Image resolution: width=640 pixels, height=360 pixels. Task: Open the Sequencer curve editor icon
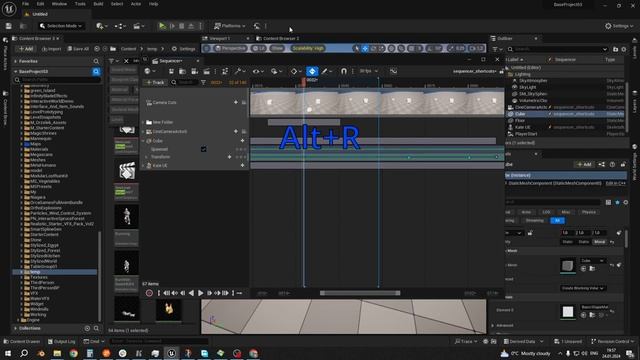point(393,71)
